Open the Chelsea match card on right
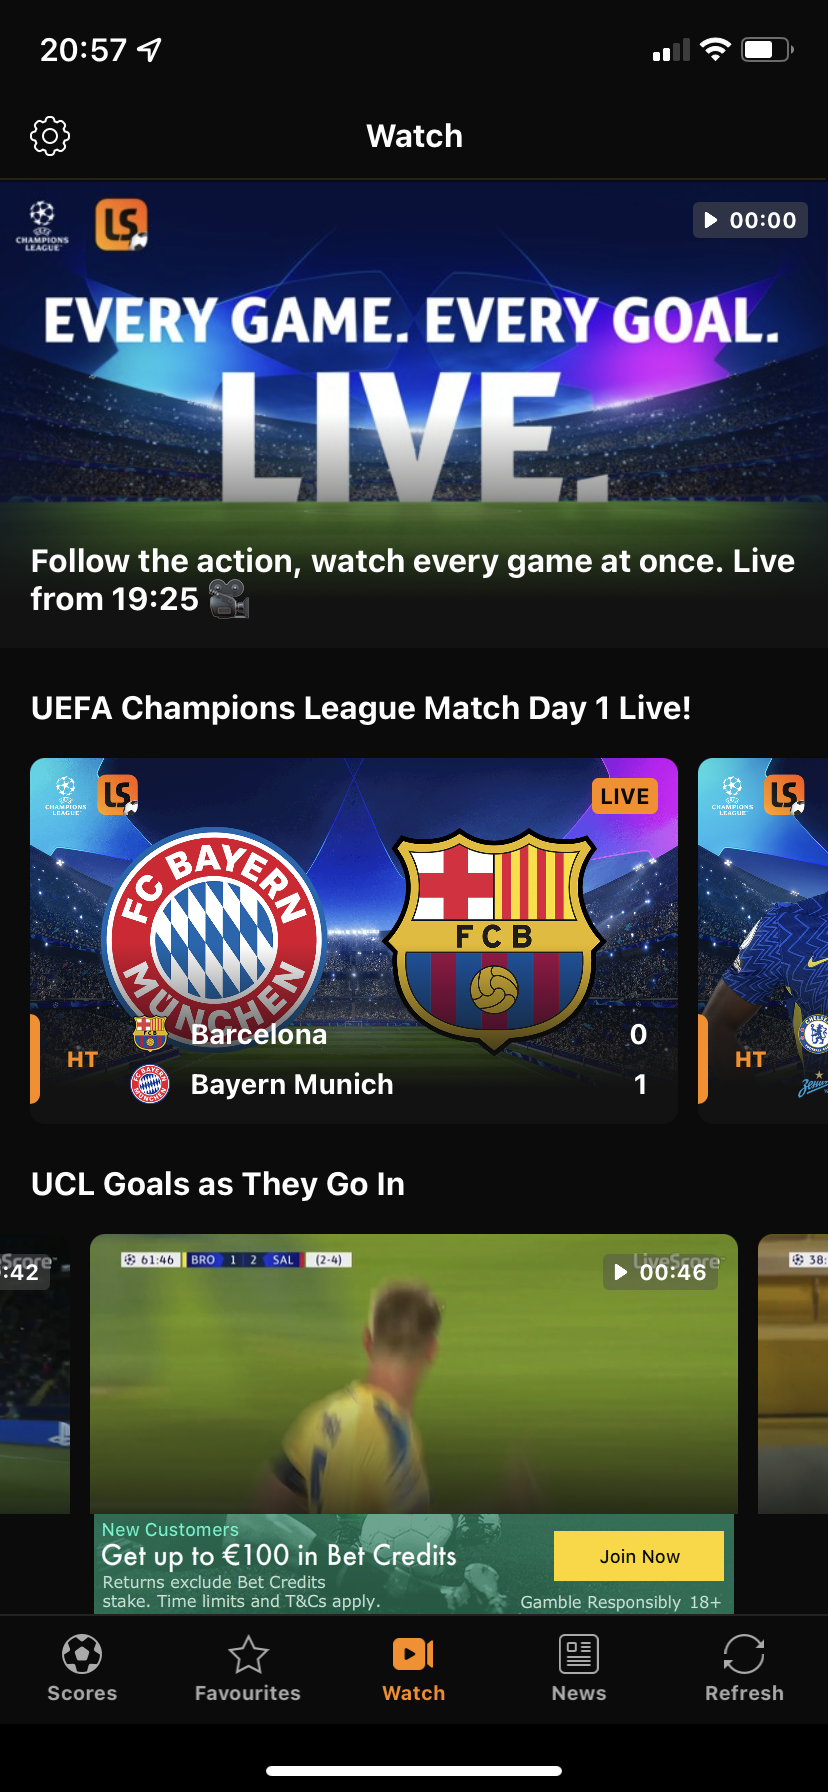This screenshot has height=1792, width=828. (x=763, y=940)
